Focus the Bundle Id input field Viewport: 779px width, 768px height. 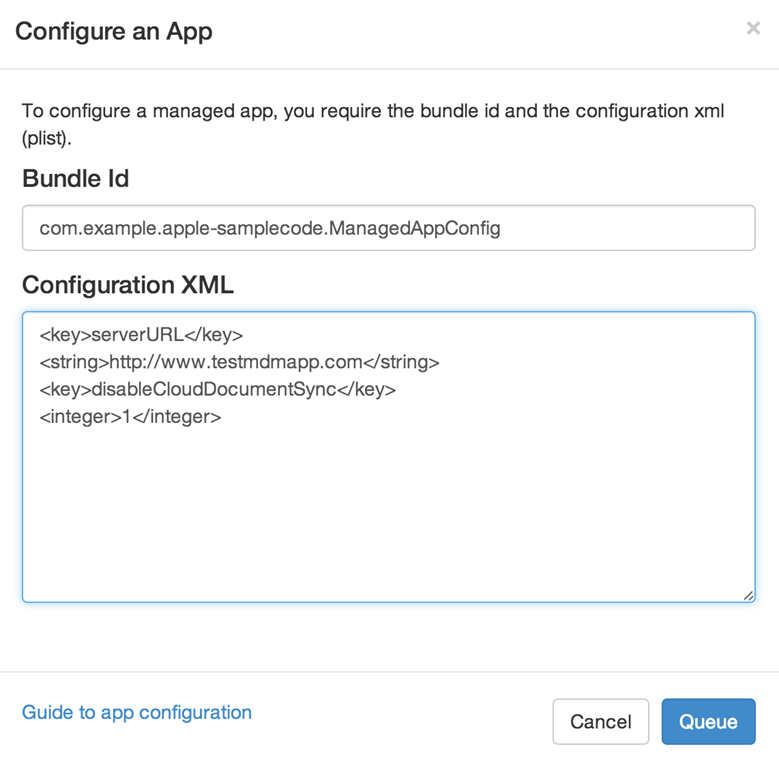click(388, 228)
